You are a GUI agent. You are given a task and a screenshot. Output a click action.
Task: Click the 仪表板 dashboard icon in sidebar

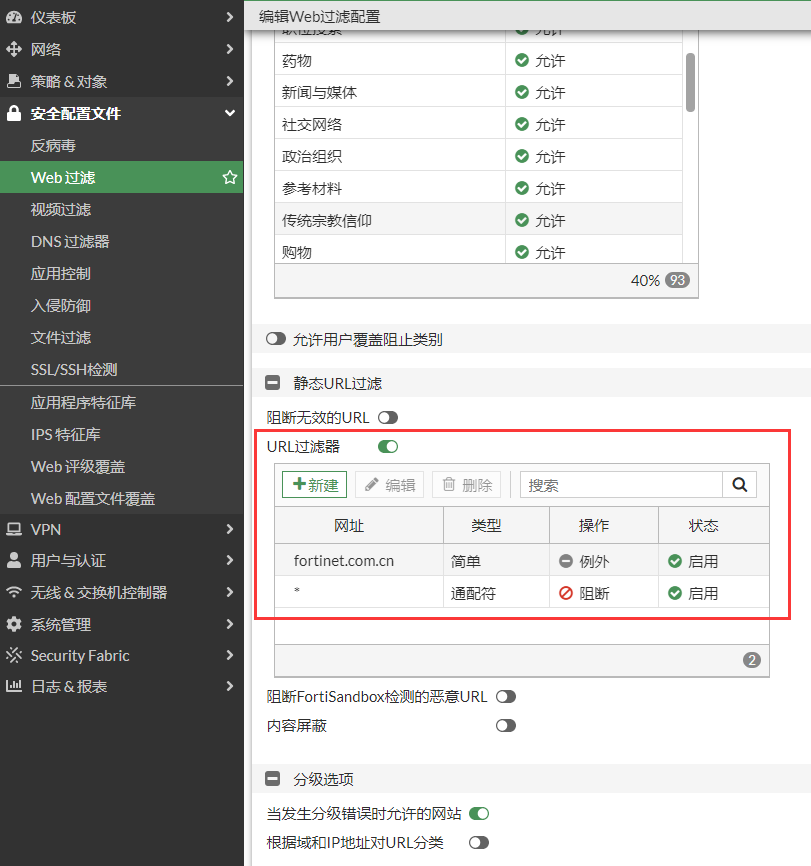pos(14,18)
